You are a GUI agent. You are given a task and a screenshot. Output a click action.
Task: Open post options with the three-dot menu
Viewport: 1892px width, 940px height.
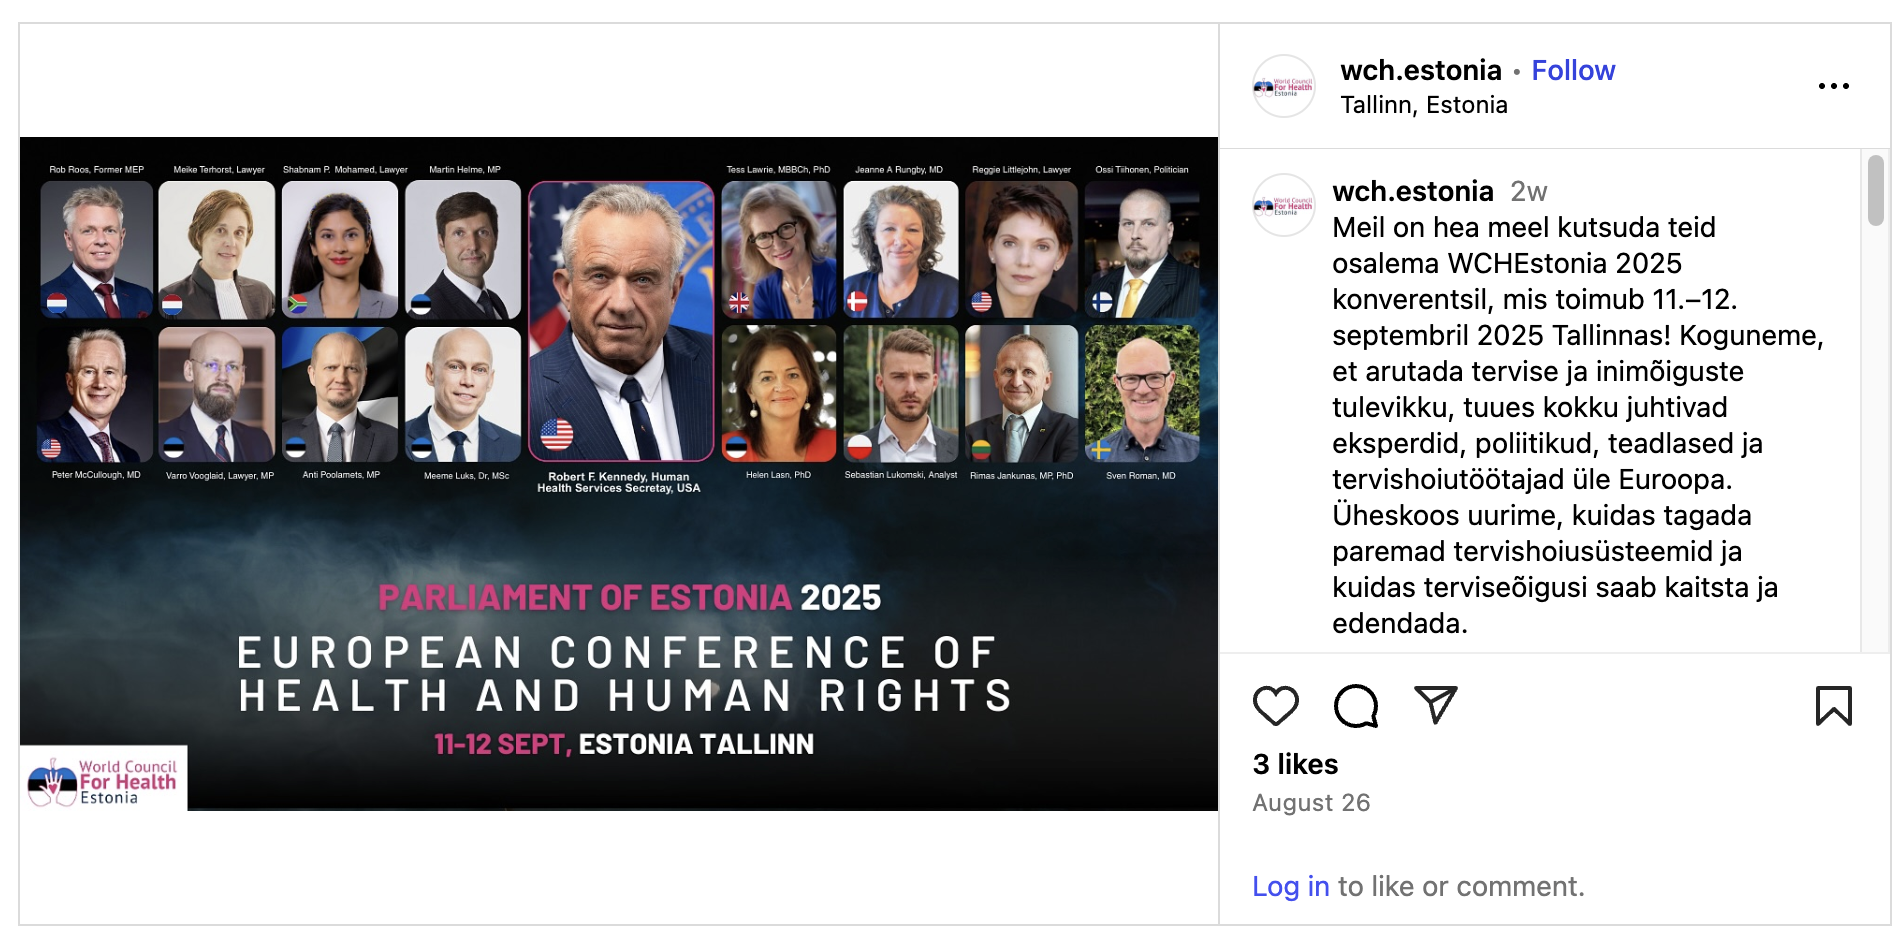pyautogui.click(x=1835, y=86)
